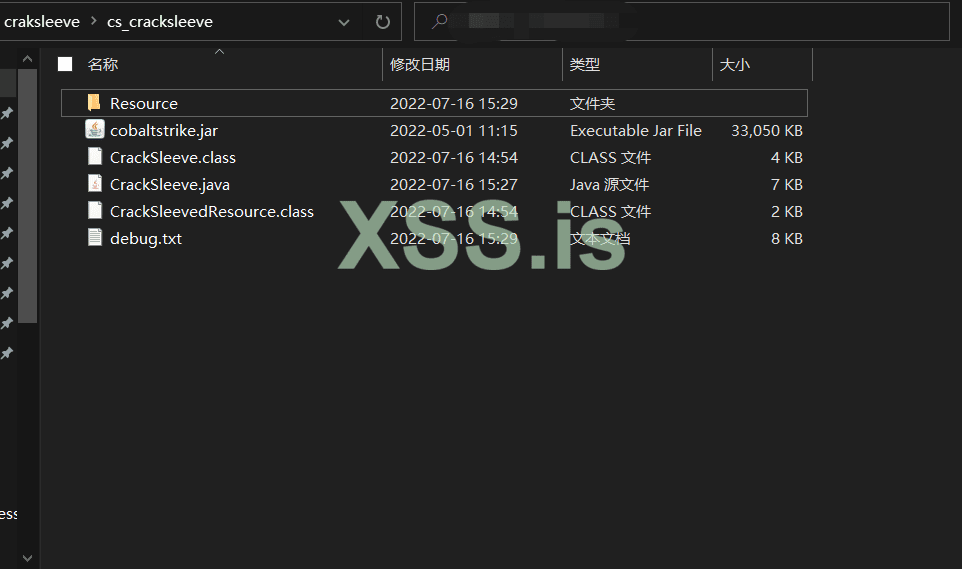962x569 pixels.
Task: Open the address bar history dropdown
Action: (x=344, y=22)
